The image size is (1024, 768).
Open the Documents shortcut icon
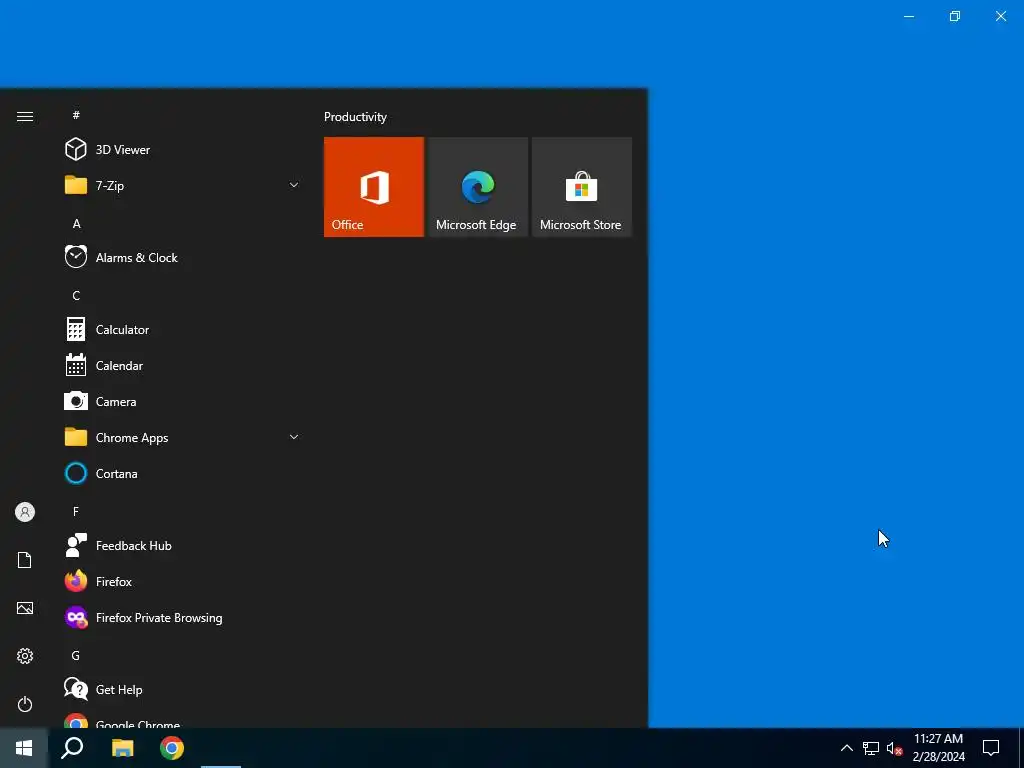point(25,560)
